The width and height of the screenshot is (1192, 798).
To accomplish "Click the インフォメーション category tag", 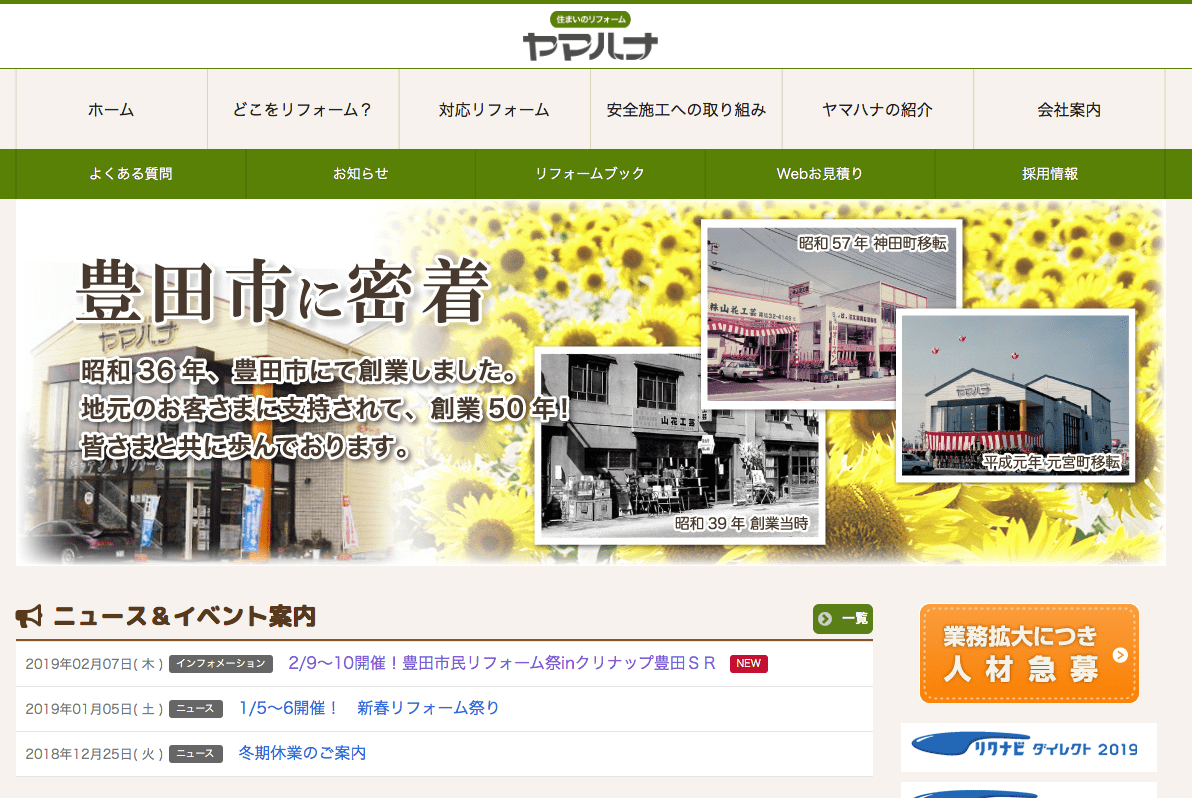I will click(220, 663).
